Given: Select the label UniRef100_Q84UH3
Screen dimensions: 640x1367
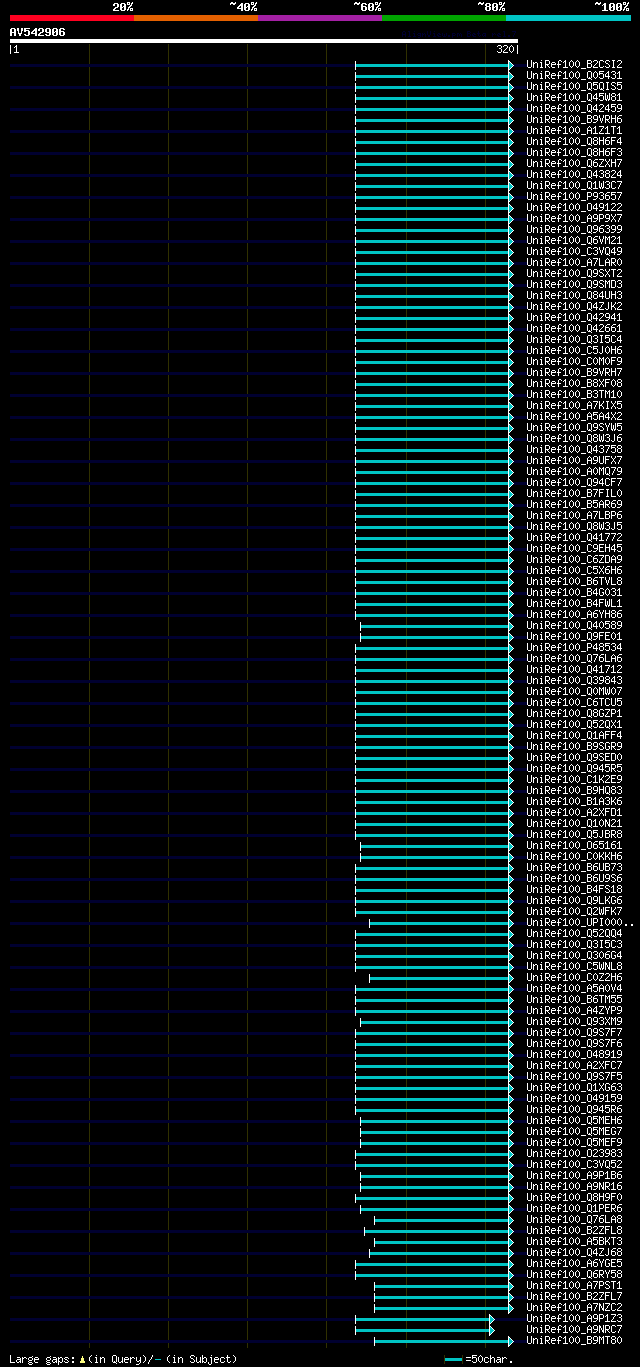Looking at the screenshot, I should [x=574, y=295].
